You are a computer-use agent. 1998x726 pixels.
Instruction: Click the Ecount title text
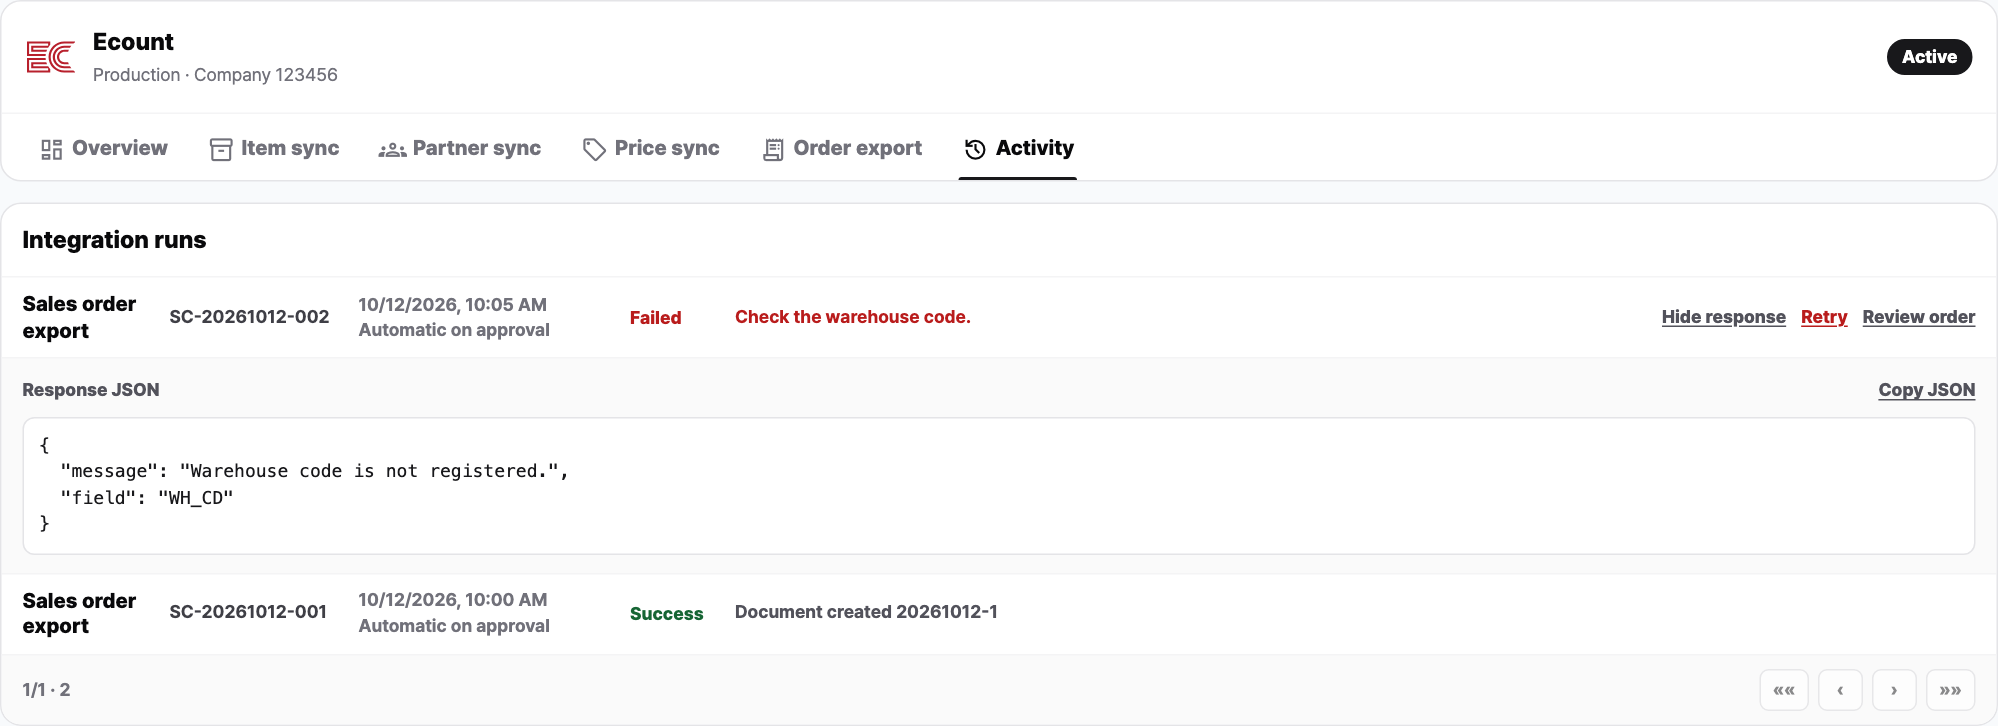coord(133,42)
